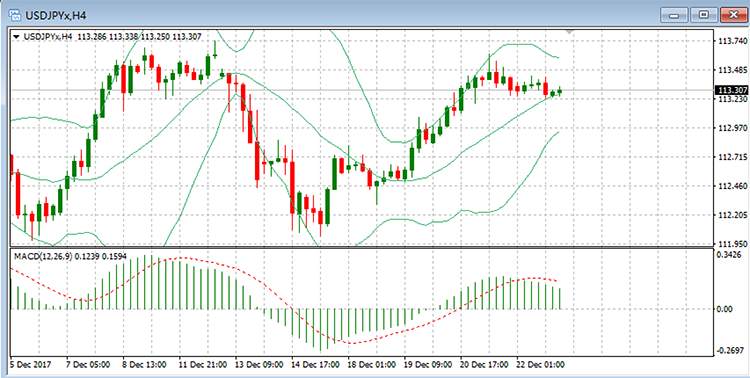
Task: Maximize the USDJPYx,H4 chart window
Action: point(704,15)
